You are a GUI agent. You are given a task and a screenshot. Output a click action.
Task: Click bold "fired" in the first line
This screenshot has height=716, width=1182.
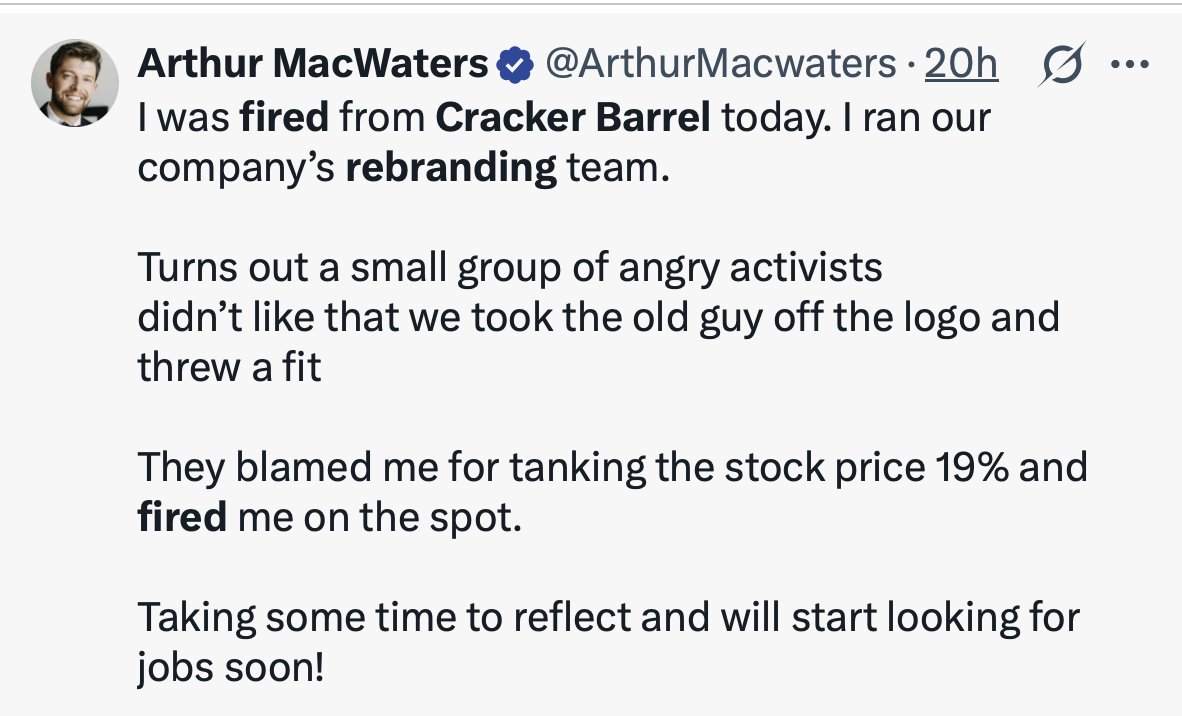(x=284, y=117)
